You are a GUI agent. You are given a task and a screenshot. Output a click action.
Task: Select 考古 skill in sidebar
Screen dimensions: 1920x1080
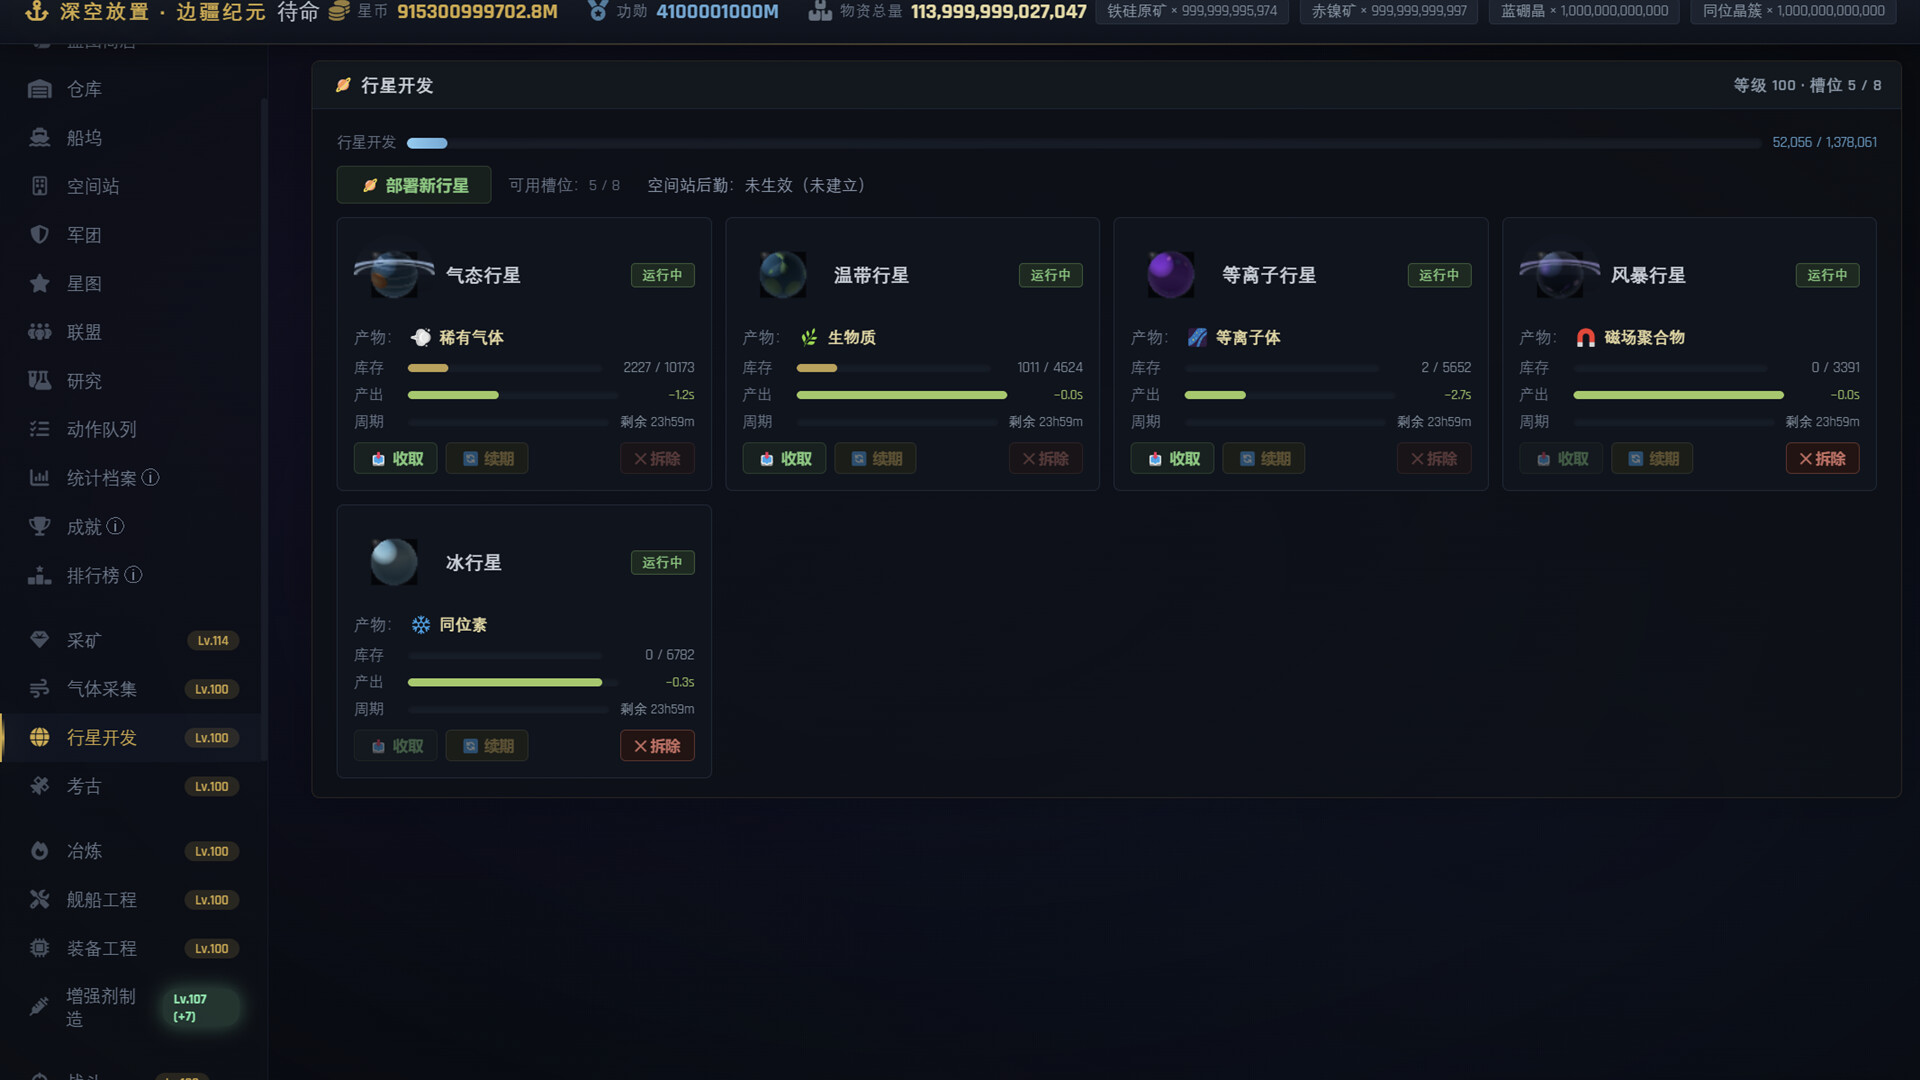click(x=133, y=786)
